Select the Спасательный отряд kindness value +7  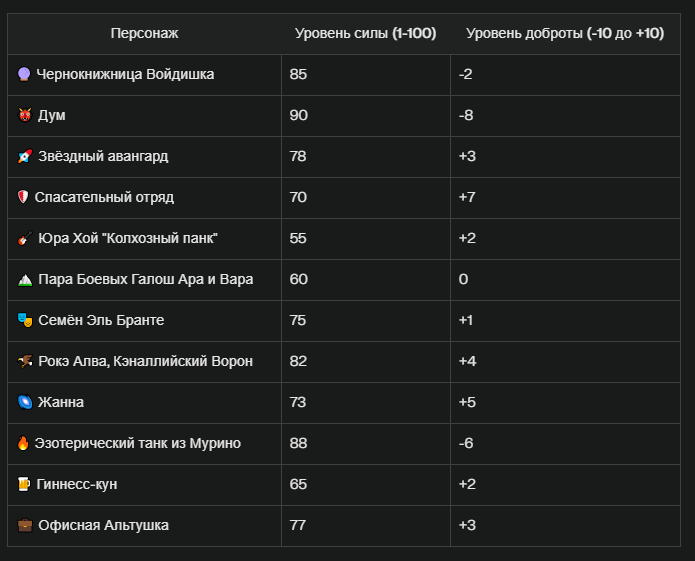pyautogui.click(x=467, y=197)
